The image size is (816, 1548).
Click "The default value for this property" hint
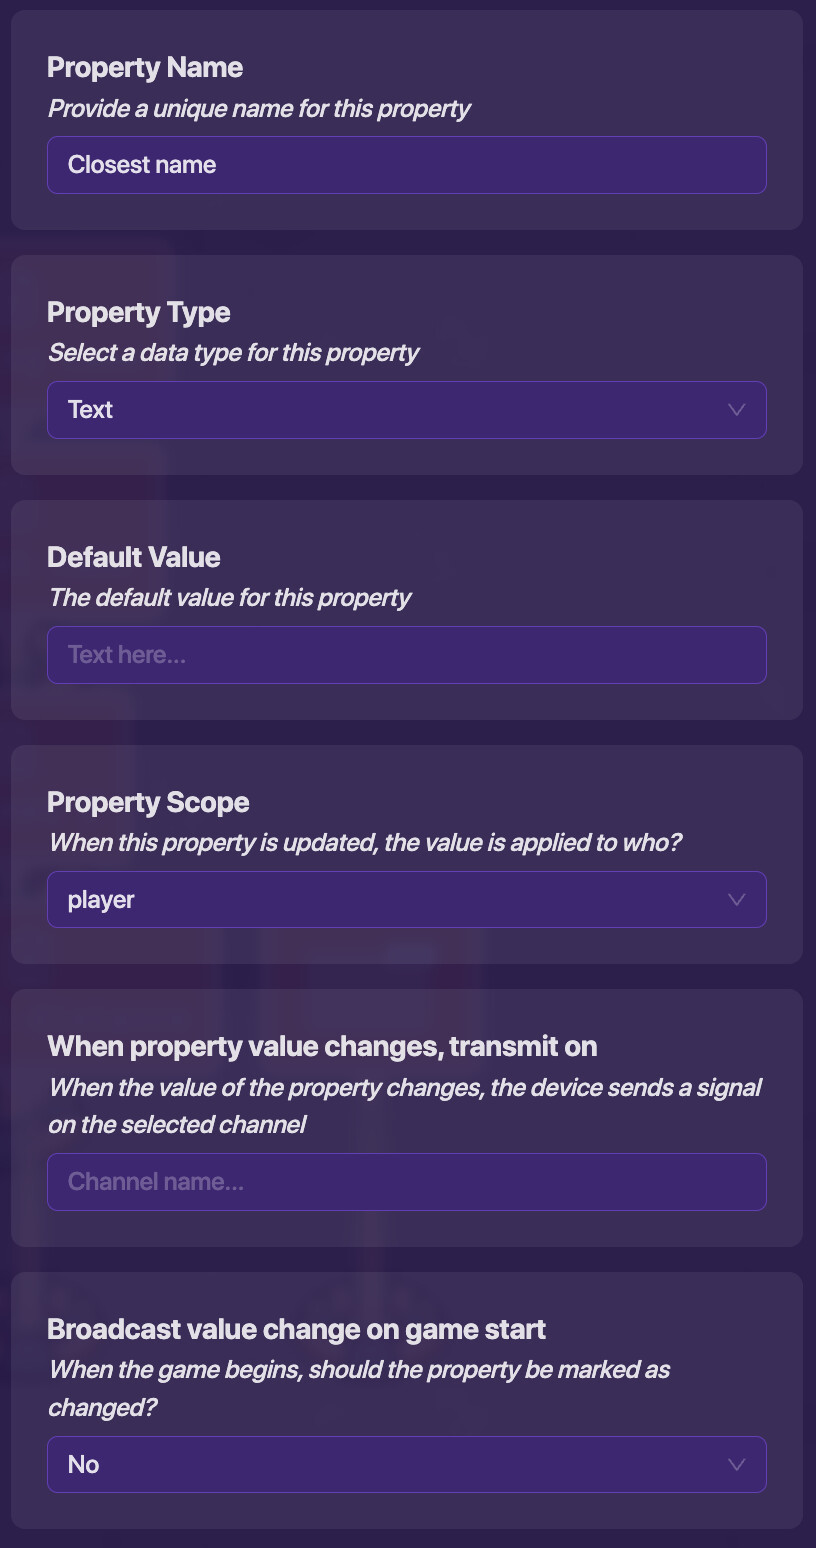pos(230,598)
